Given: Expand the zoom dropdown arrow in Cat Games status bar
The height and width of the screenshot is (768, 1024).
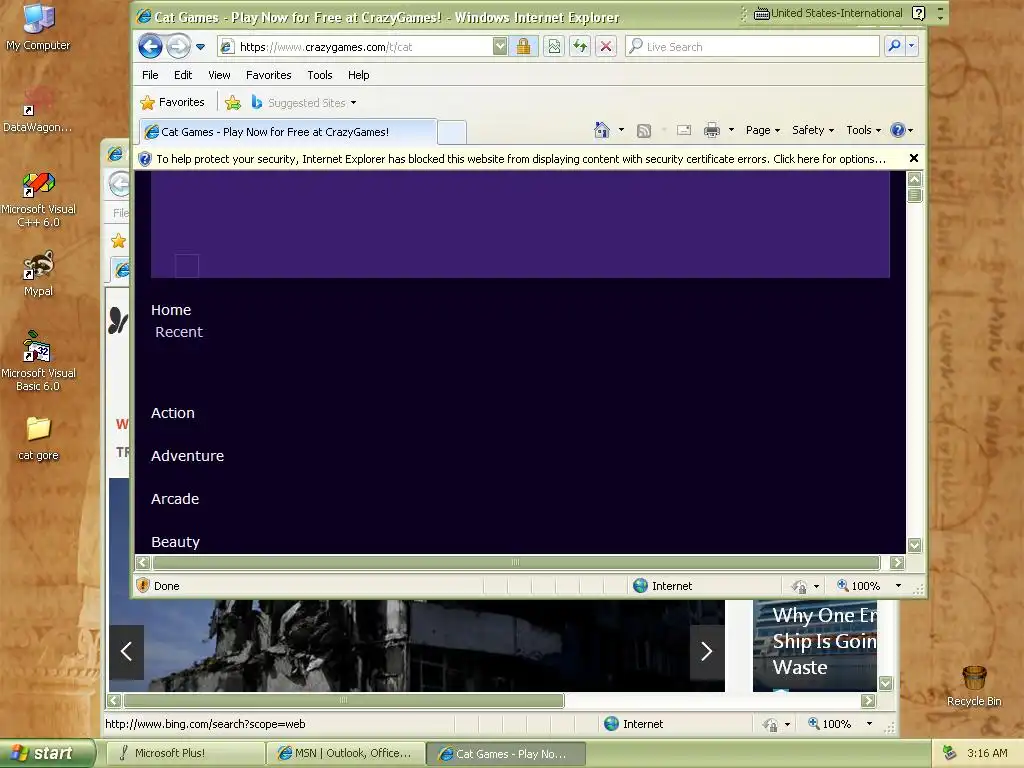Looking at the screenshot, I should click(898, 586).
